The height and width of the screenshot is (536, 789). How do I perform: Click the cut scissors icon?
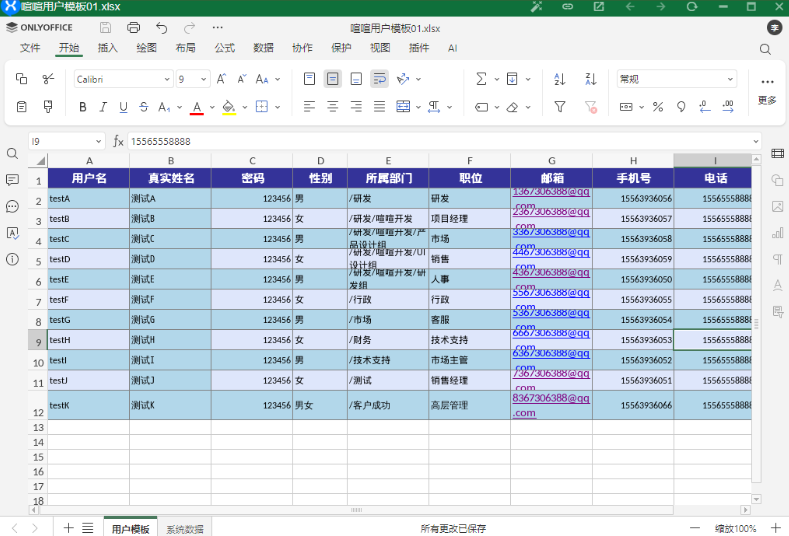[47, 79]
